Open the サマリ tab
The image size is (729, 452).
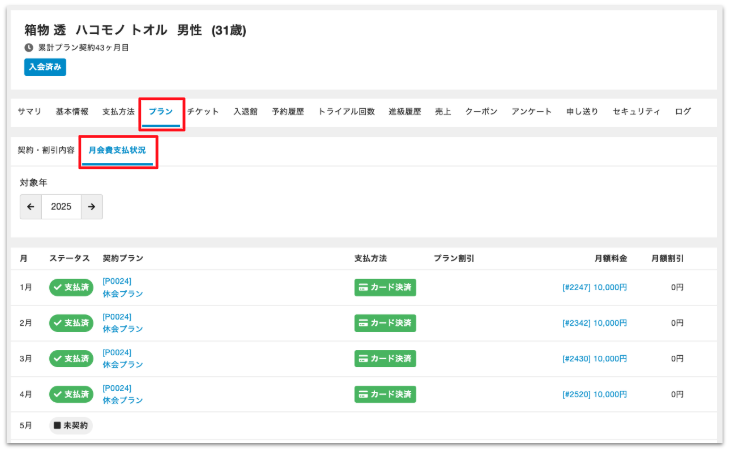[x=30, y=112]
